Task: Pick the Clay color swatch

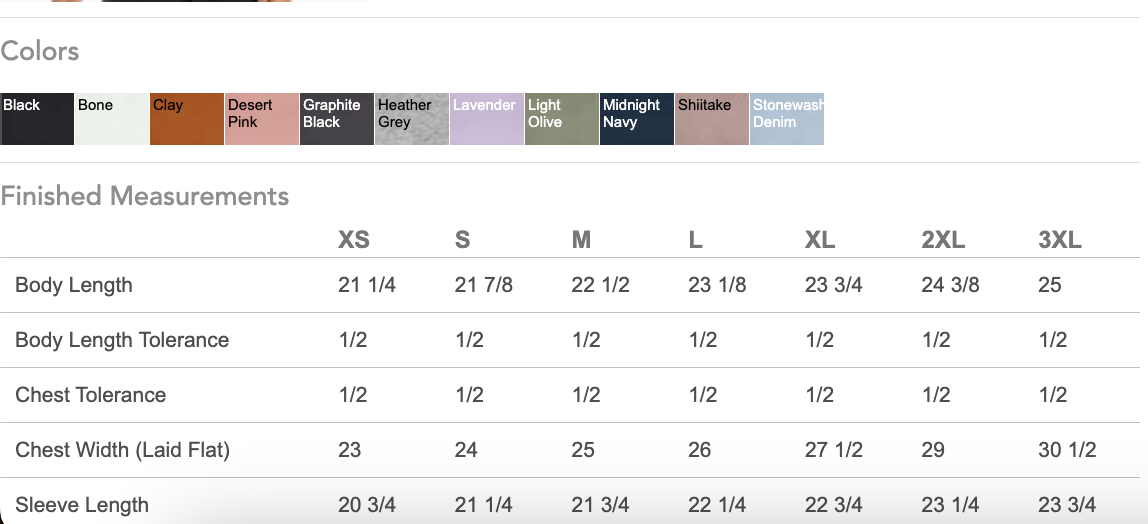Action: tap(187, 119)
